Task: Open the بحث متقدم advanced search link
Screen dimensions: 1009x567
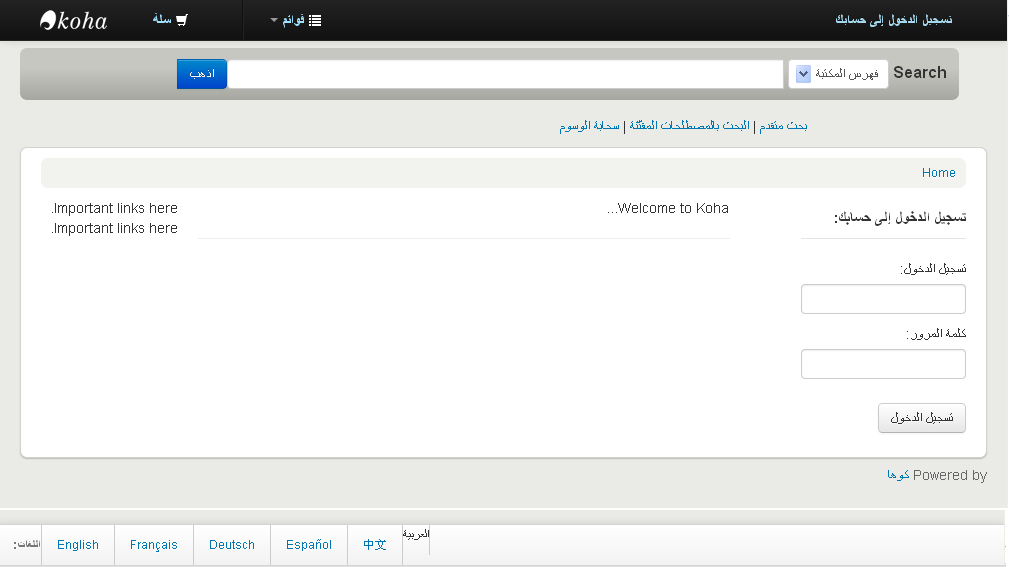Action: tap(783, 126)
